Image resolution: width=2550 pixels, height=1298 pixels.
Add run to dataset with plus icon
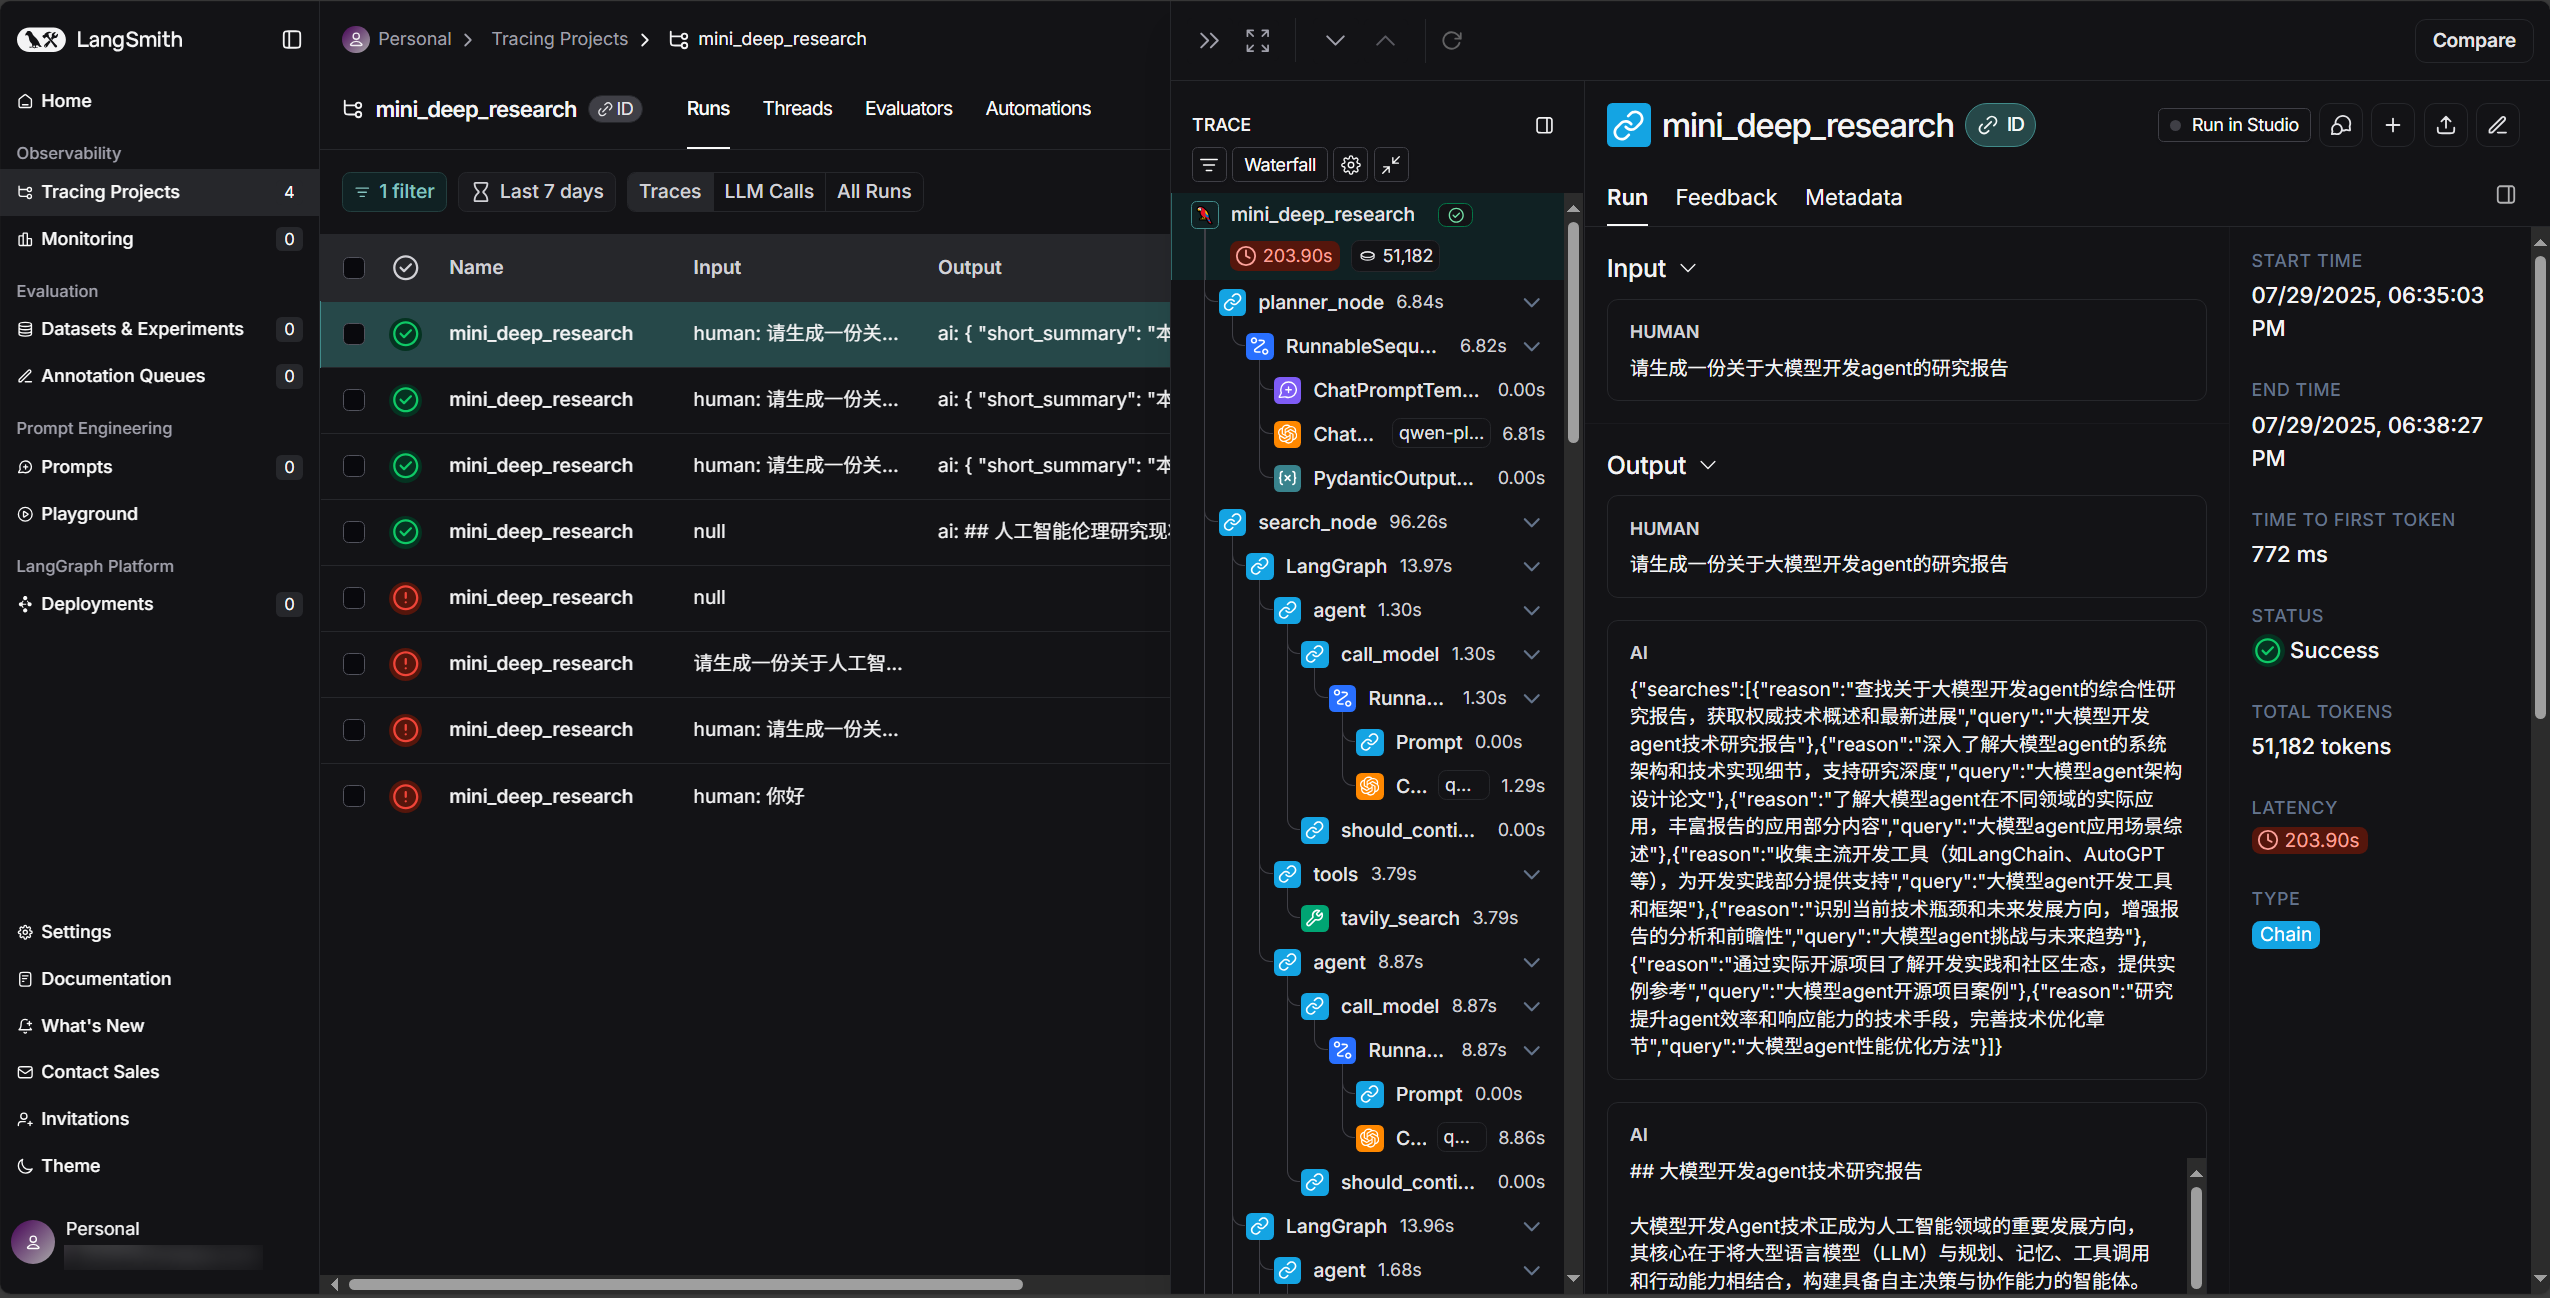point(2393,125)
